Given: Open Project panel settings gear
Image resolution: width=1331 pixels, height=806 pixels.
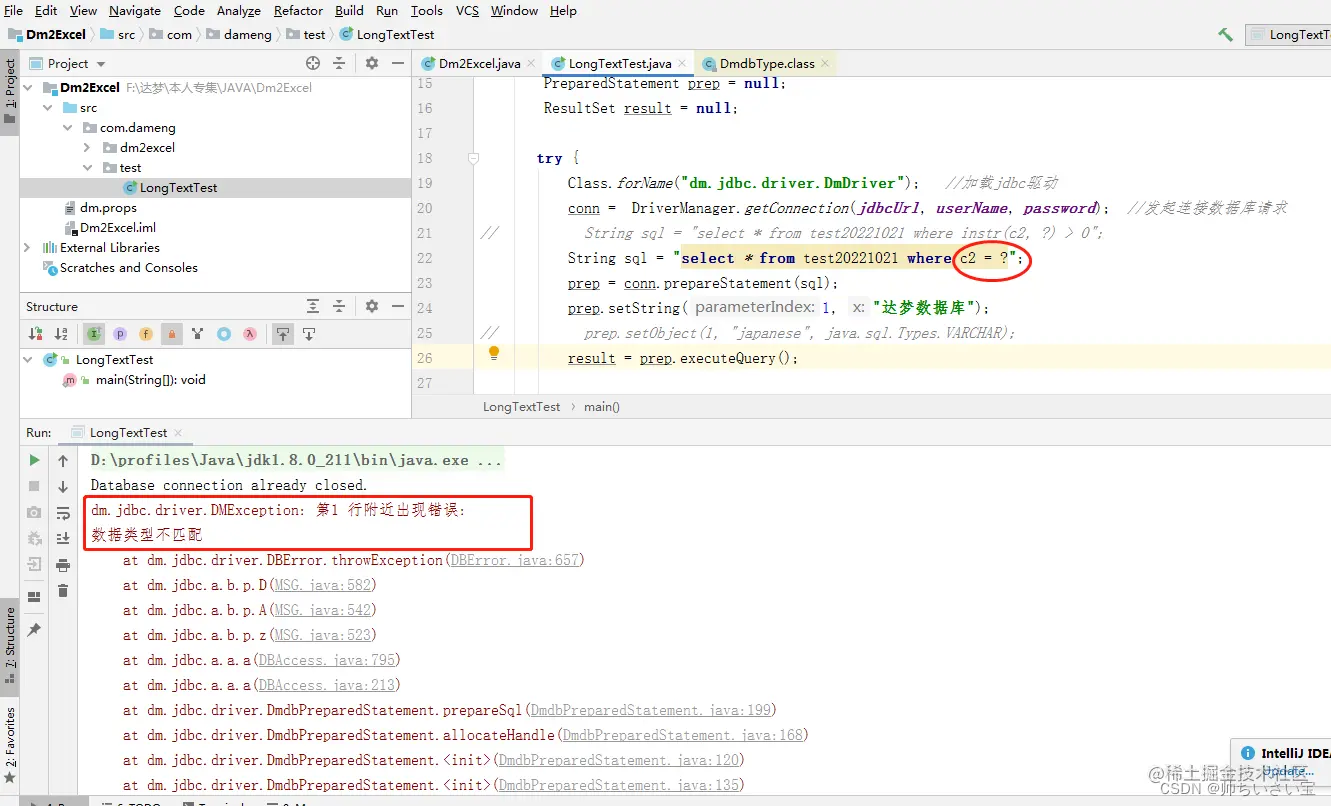Looking at the screenshot, I should click(x=372, y=63).
